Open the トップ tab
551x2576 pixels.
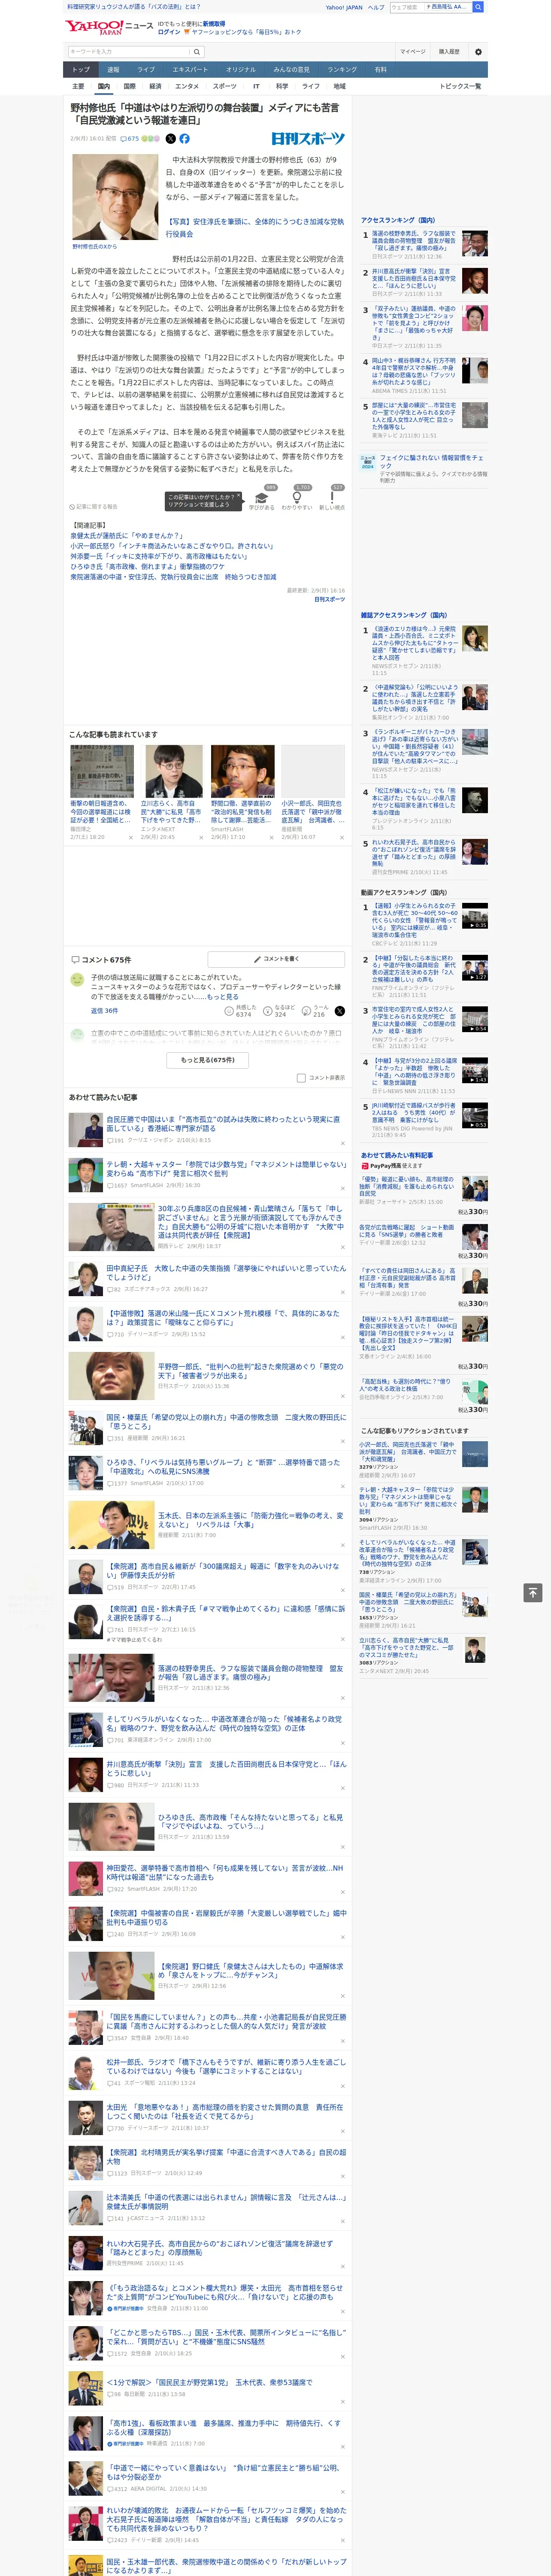coord(81,70)
